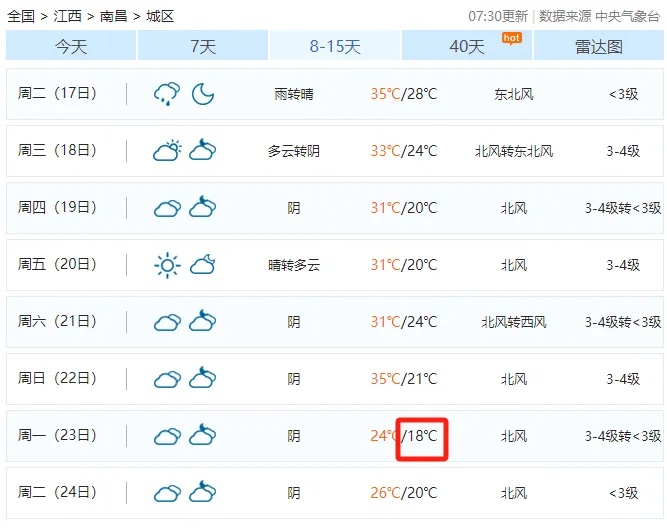
Task: Click the 周一（23日）date label
Action: click(x=57, y=435)
